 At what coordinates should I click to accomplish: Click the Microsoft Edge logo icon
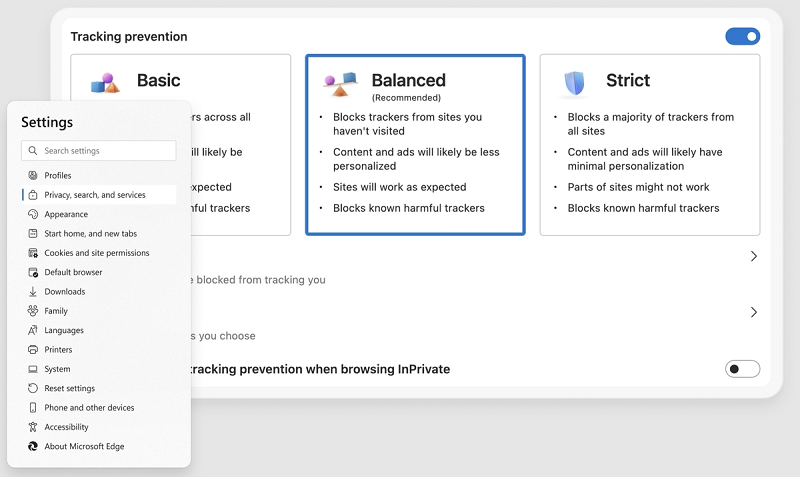[33, 447]
